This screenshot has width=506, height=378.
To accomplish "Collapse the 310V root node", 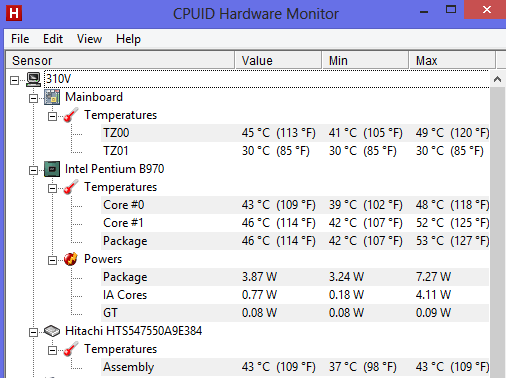I will [14, 80].
